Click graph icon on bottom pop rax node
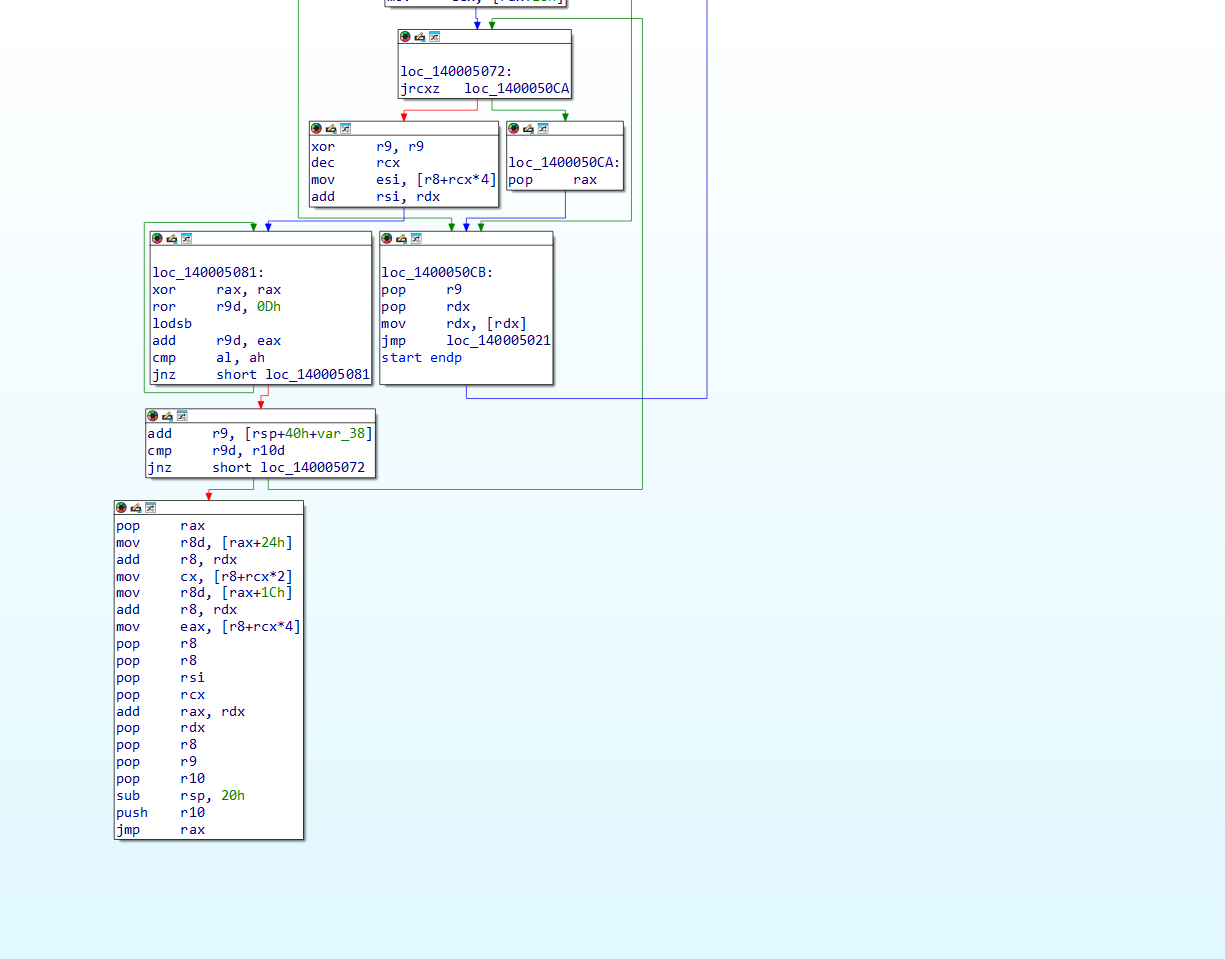 click(x=150, y=507)
